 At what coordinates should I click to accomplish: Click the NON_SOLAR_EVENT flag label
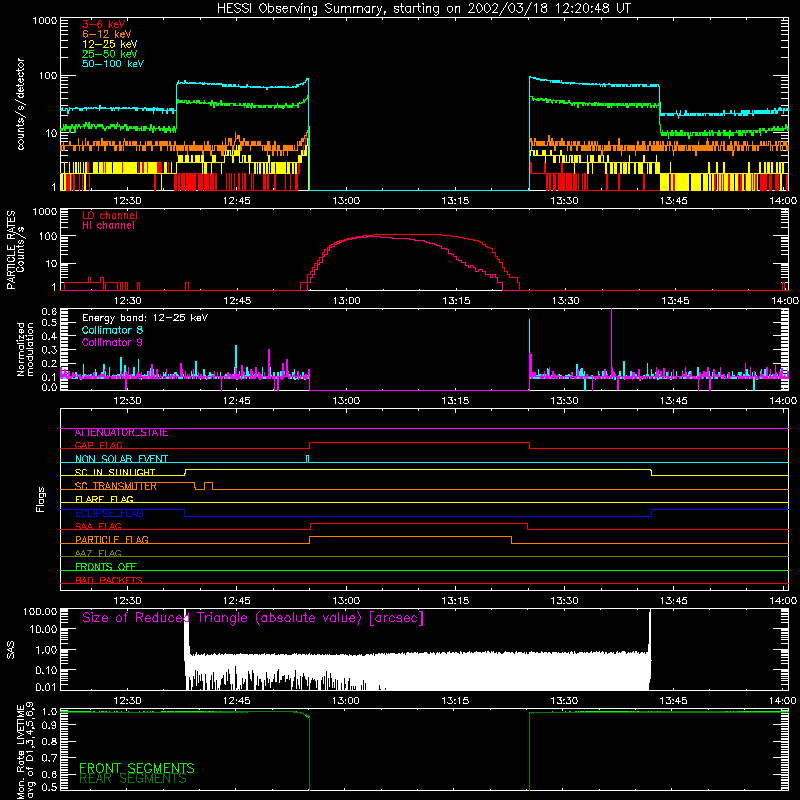tap(121, 459)
